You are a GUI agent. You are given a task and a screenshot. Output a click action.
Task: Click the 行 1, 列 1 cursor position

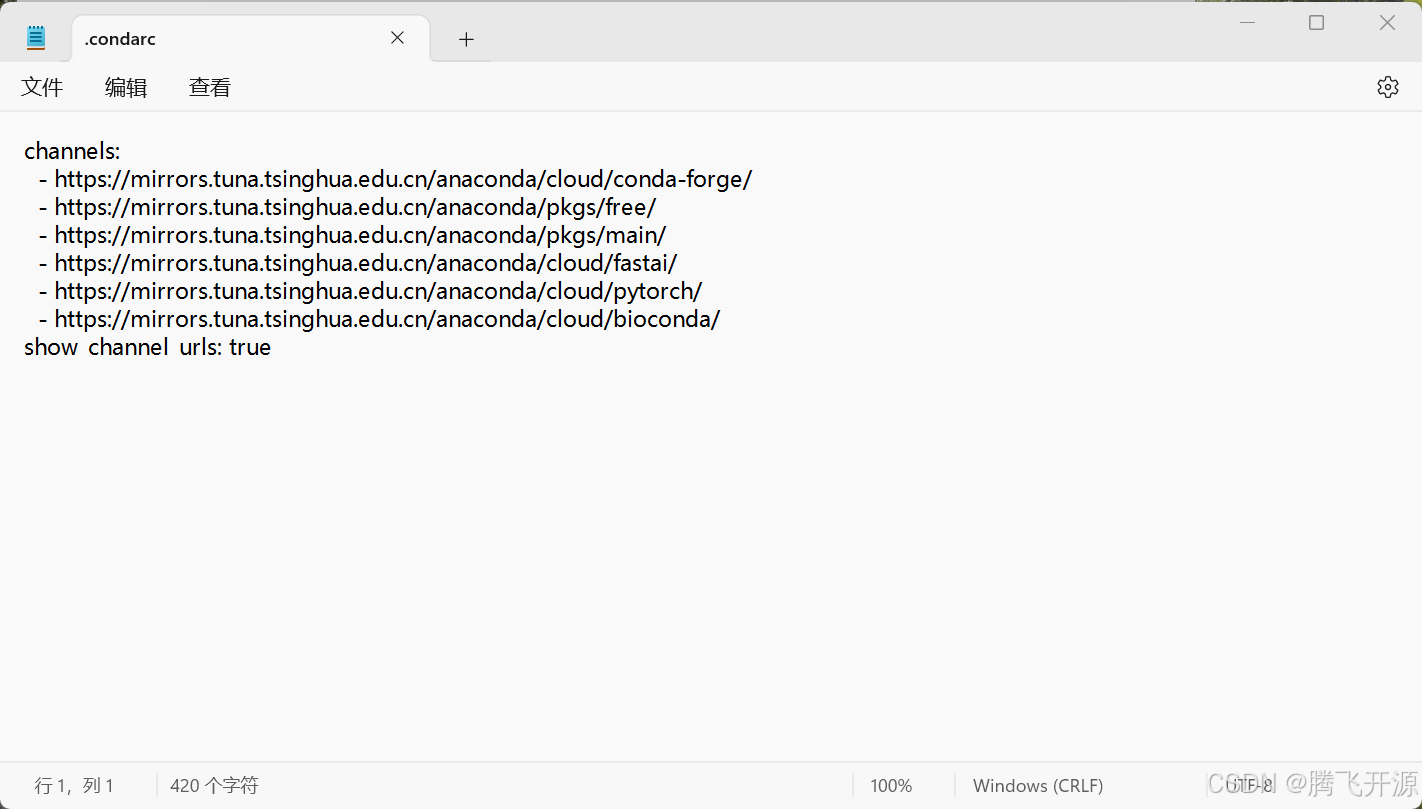tap(75, 786)
